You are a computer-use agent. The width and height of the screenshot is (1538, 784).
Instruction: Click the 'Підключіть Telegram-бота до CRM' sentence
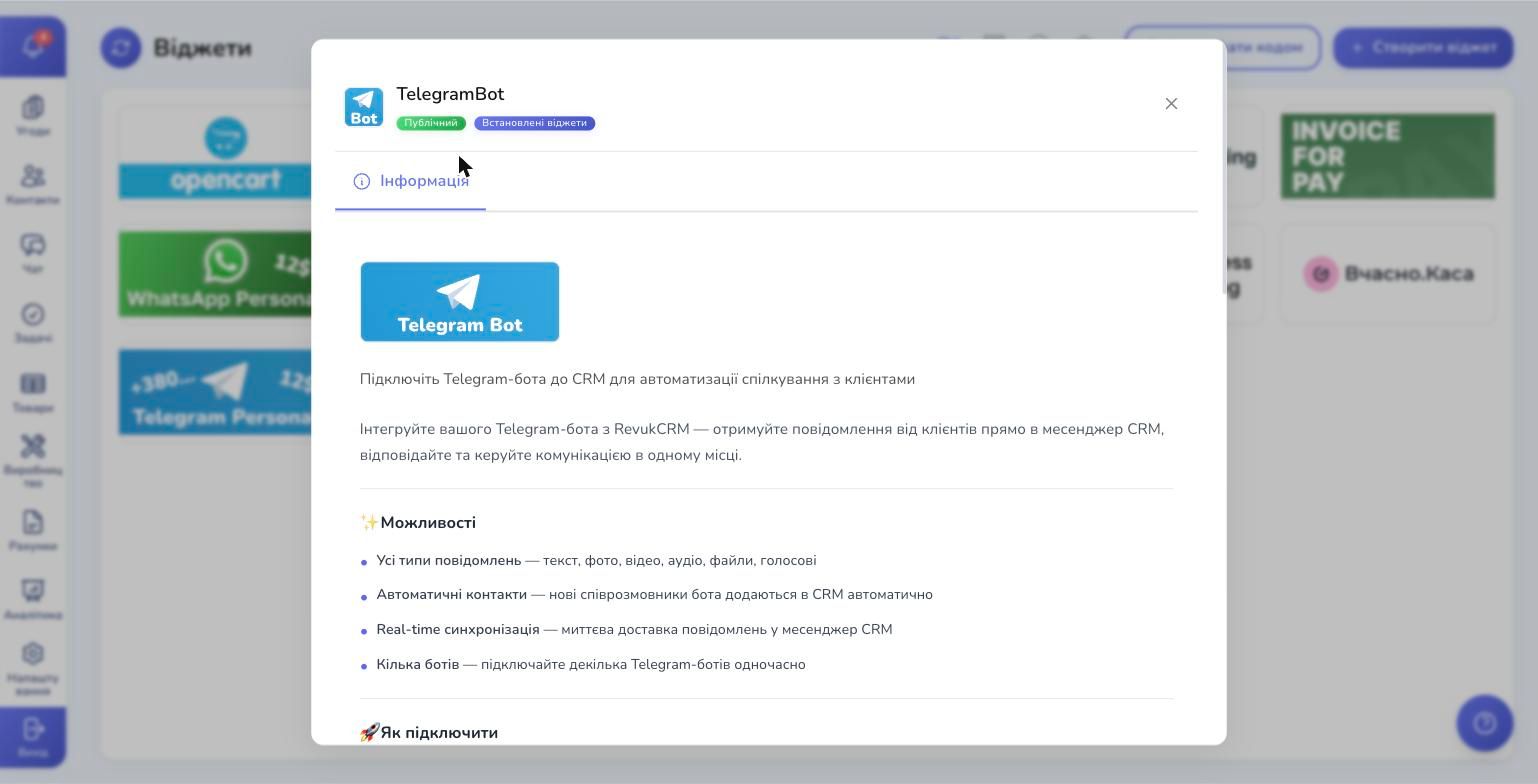tap(637, 379)
